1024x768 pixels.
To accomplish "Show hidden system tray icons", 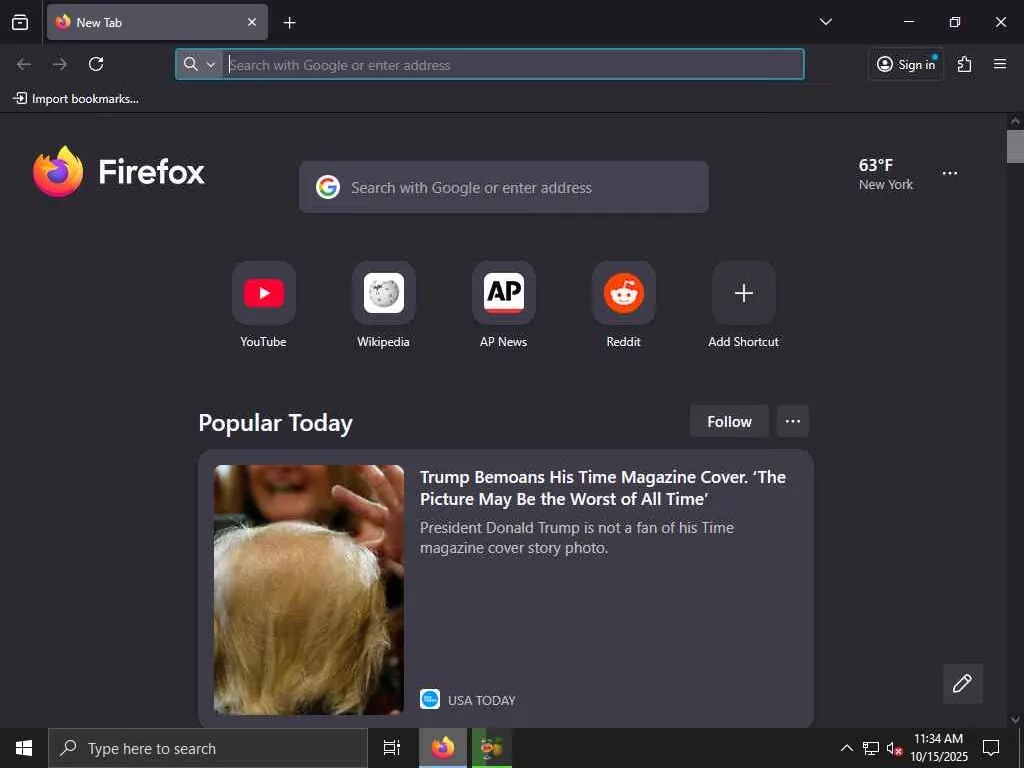I will (x=846, y=748).
